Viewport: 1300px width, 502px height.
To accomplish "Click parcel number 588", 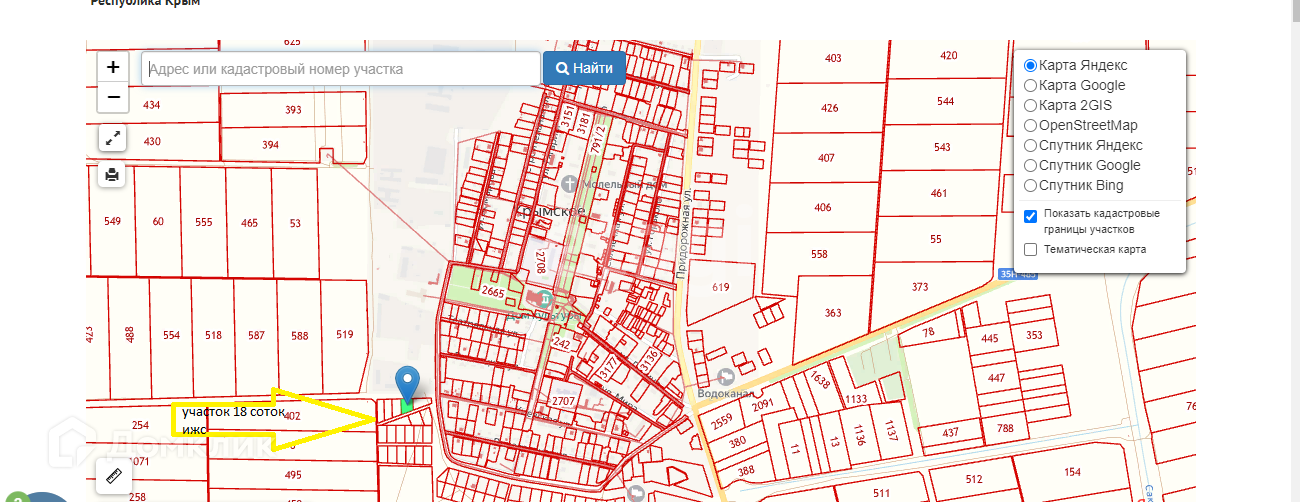I will pyautogui.click(x=300, y=335).
